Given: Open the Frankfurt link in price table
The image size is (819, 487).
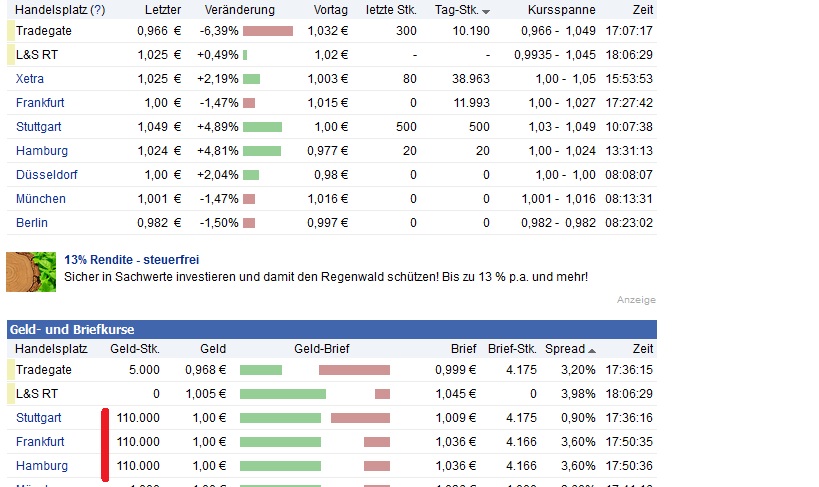Looking at the screenshot, I should point(40,103).
